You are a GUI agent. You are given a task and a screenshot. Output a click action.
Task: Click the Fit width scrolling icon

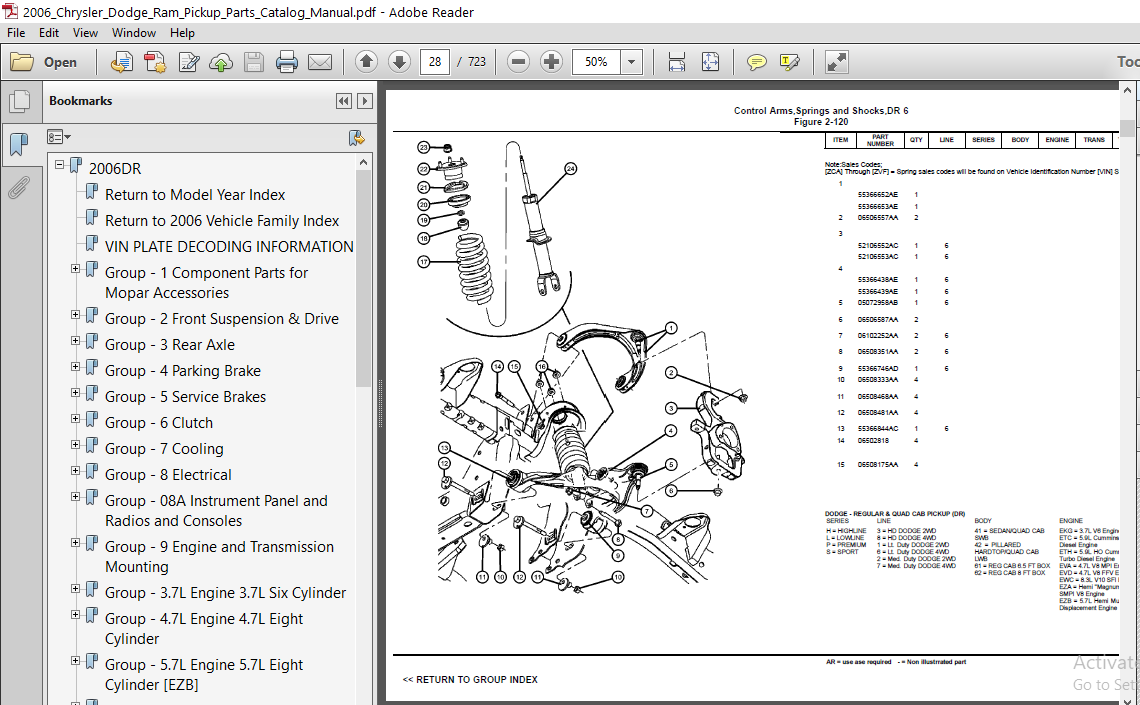pyautogui.click(x=677, y=62)
